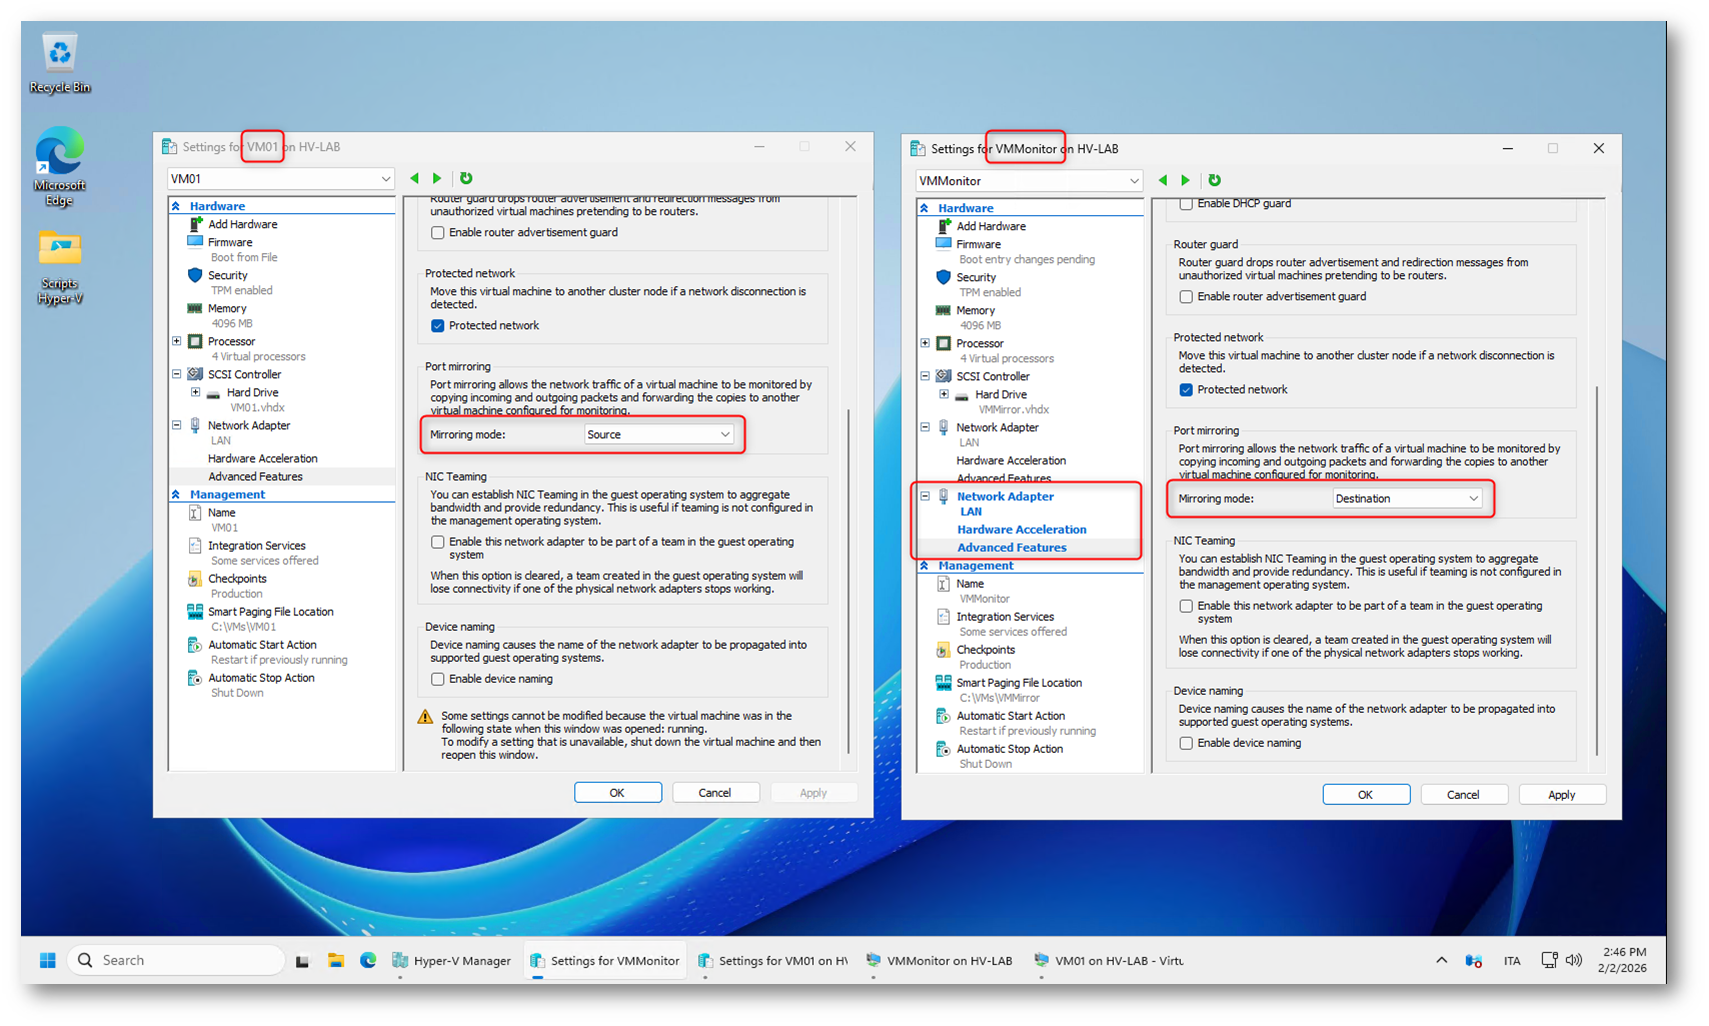Collapse the Management section in VMMonitor tree
Image resolution: width=1709 pixels, height=1026 pixels.
point(925,566)
